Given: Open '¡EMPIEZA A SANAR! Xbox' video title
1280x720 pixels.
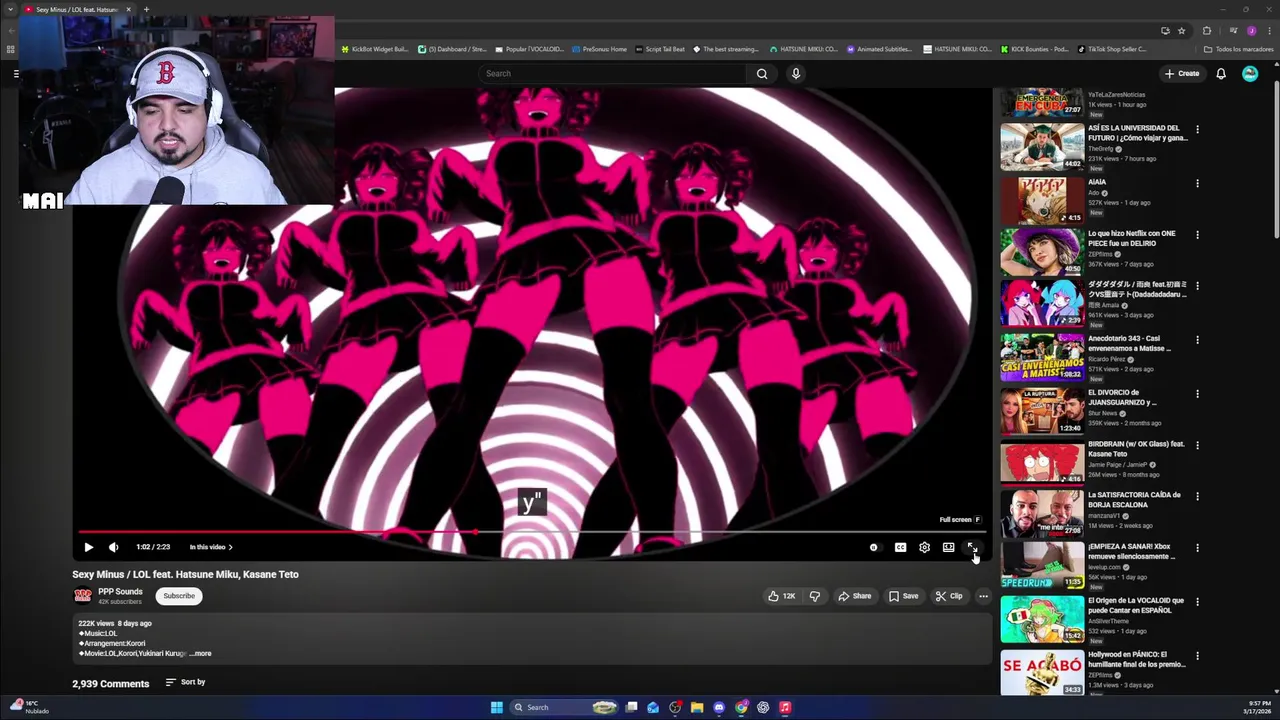Looking at the screenshot, I should click(x=1131, y=552).
